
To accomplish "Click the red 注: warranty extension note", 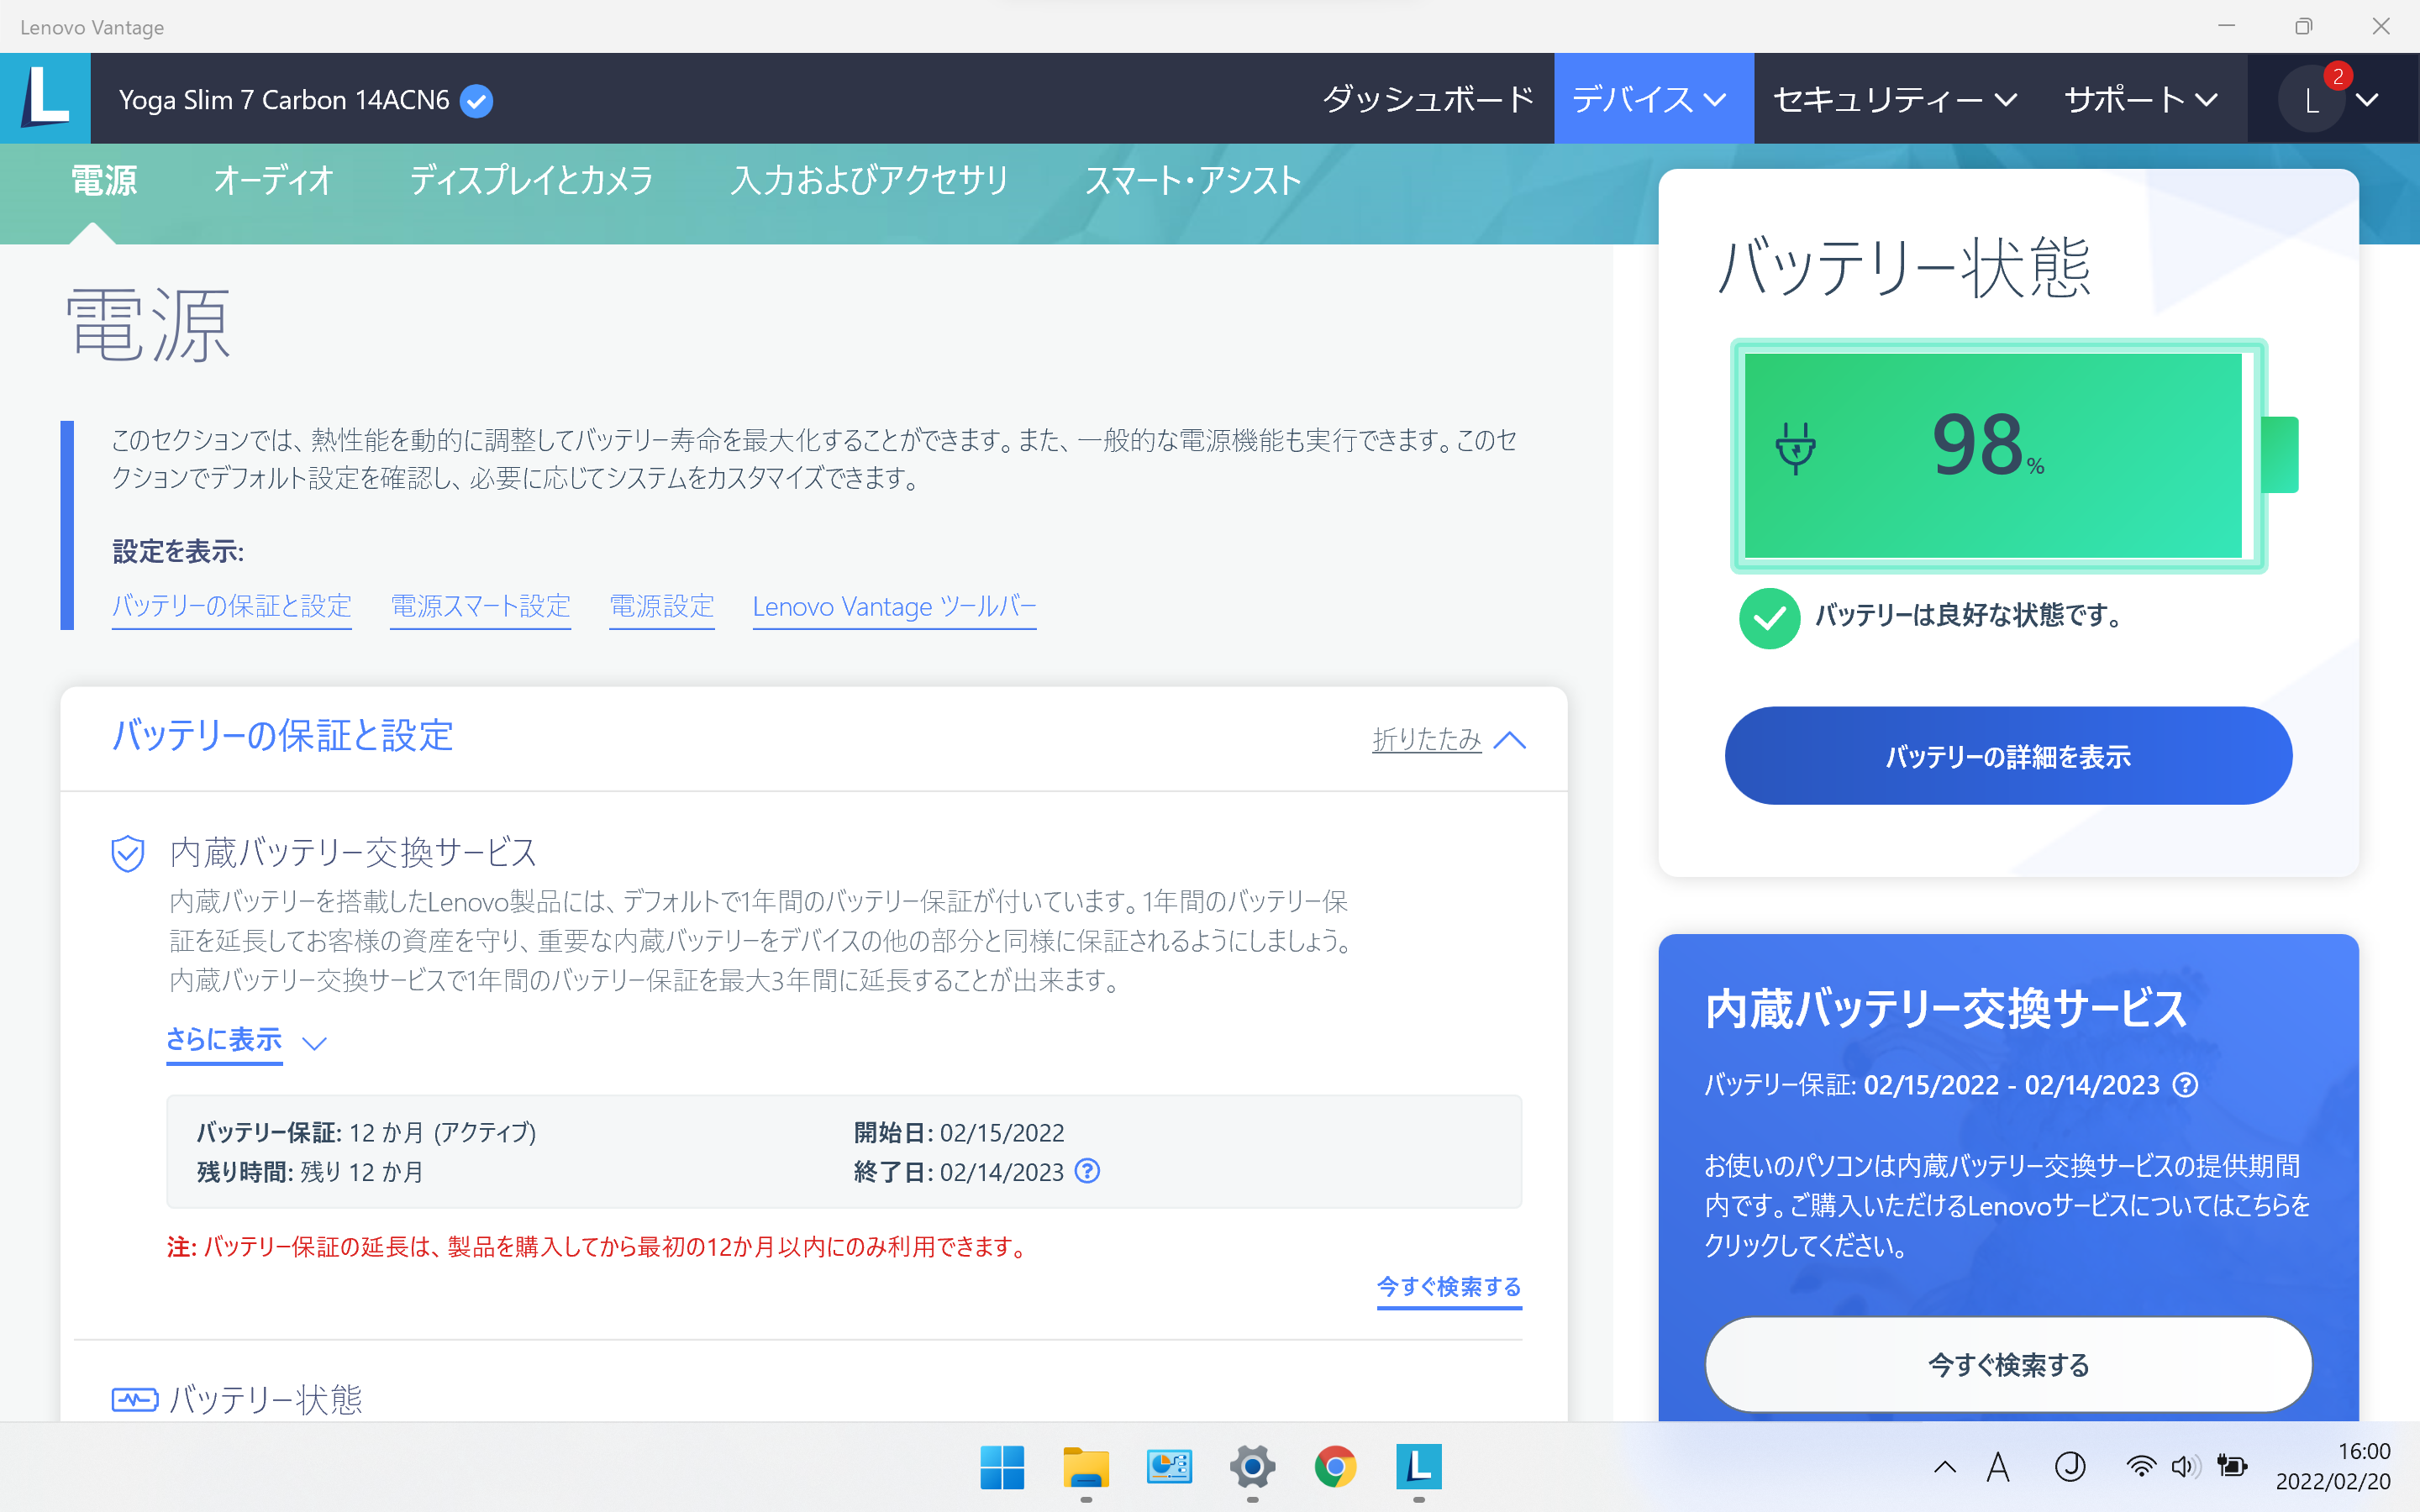I will tap(598, 1247).
